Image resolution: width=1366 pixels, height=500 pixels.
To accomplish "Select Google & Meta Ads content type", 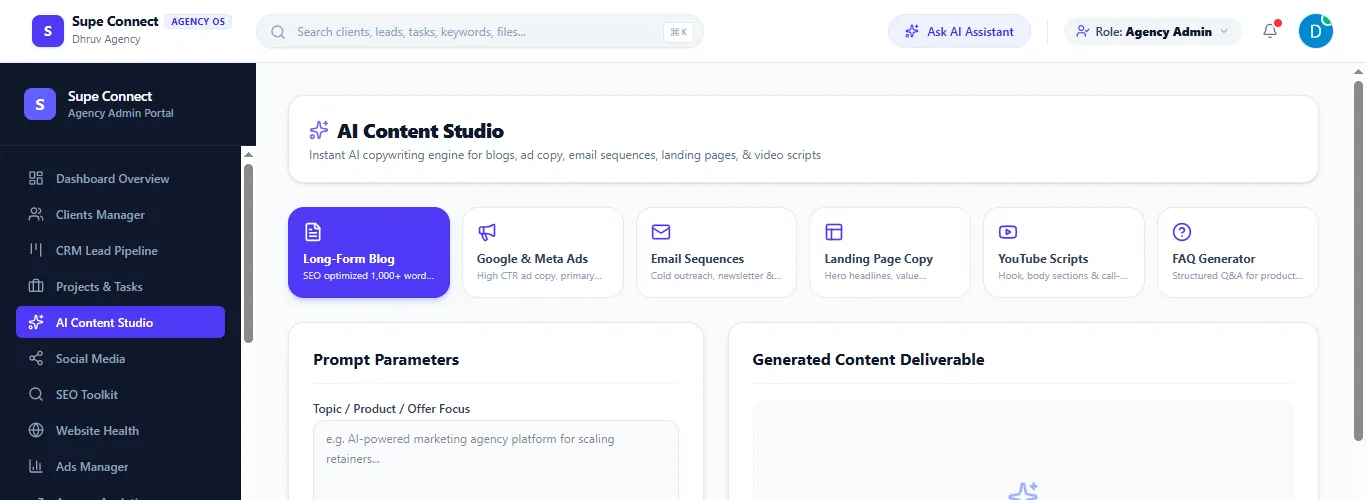I will pos(542,253).
